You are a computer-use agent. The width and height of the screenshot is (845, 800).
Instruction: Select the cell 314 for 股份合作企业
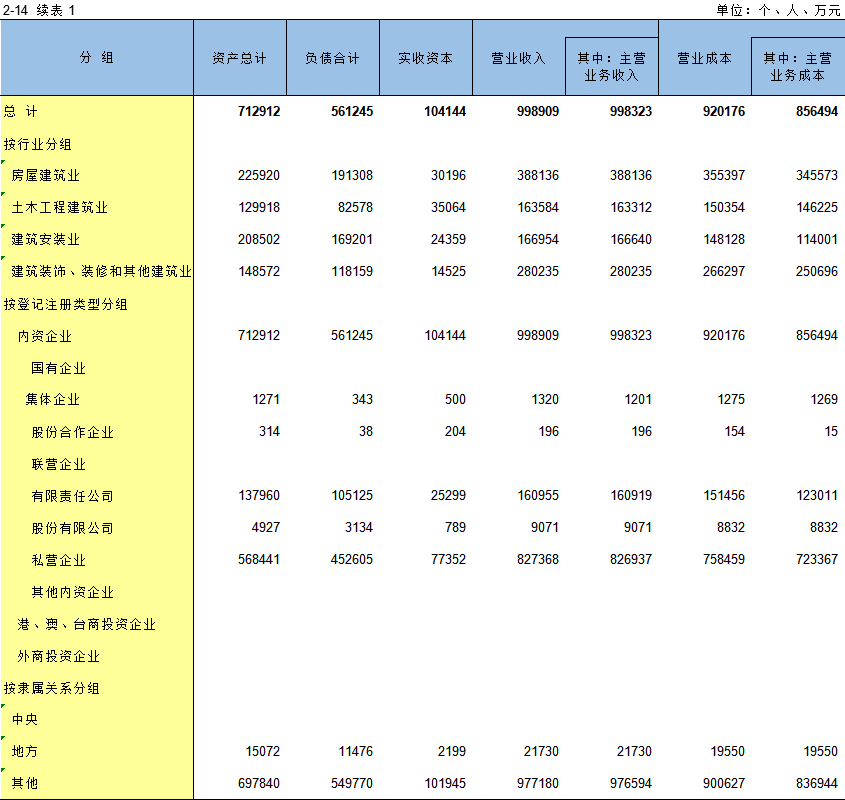tap(269, 431)
